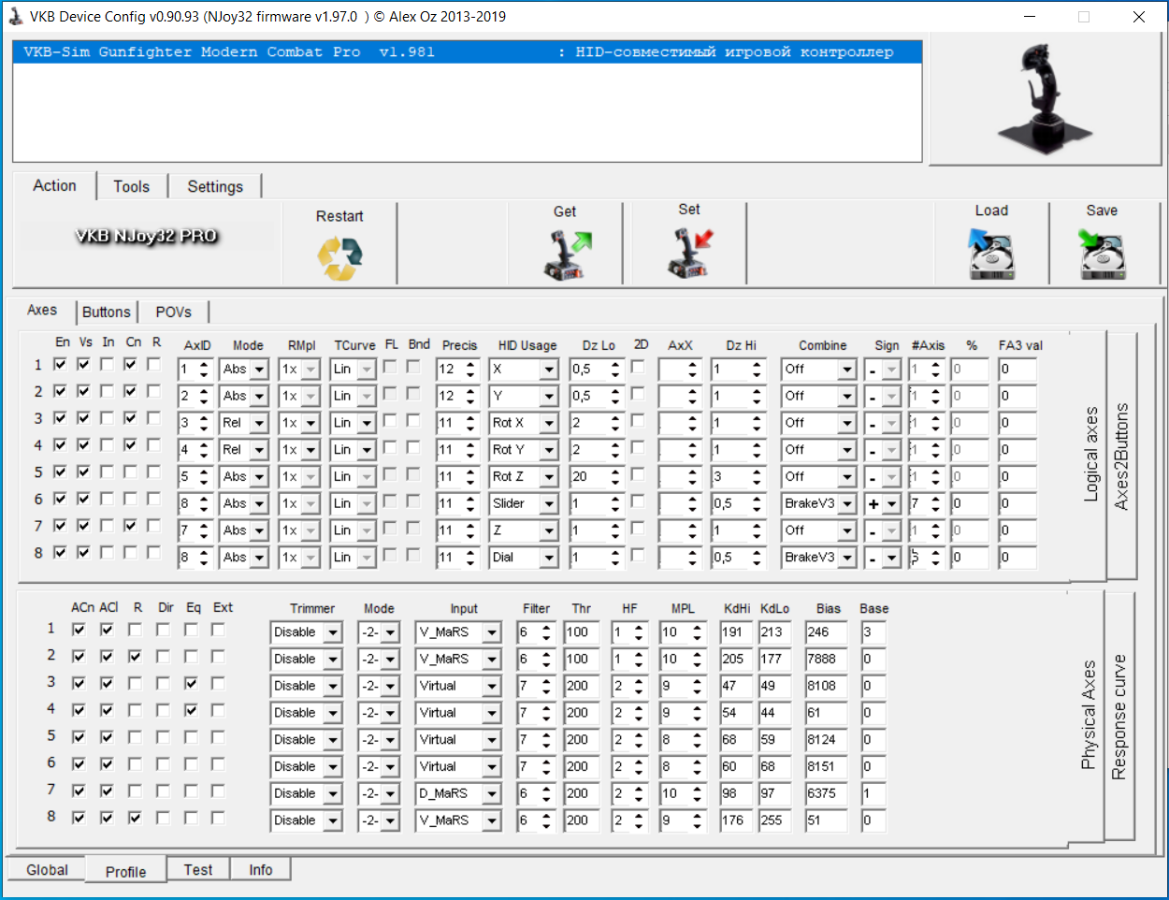Open HID Usage dropdown showing Slider
The width and height of the screenshot is (1169, 900).
click(x=549, y=503)
